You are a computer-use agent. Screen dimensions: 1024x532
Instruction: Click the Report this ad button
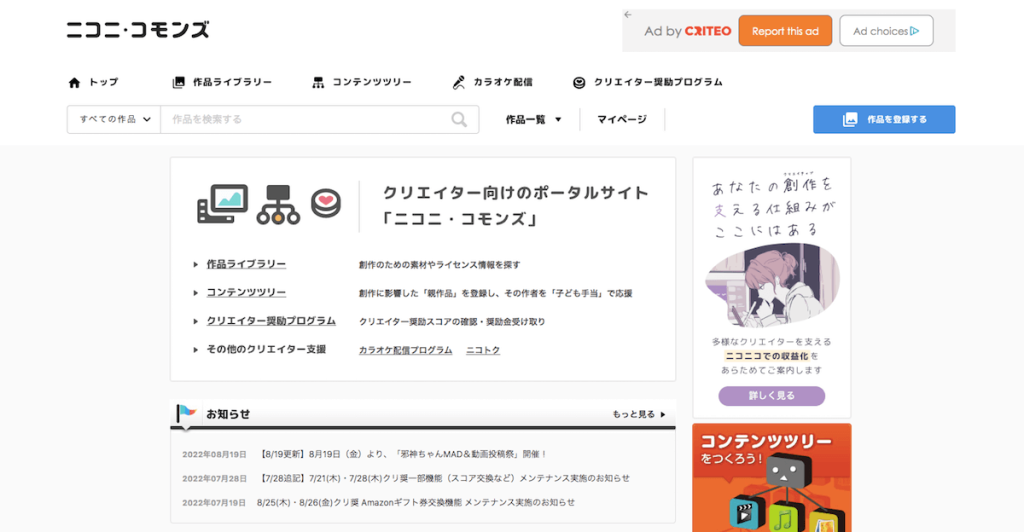pyautogui.click(x=785, y=31)
